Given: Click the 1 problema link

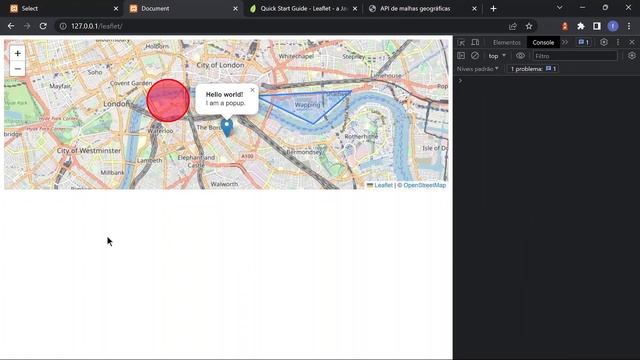Looking at the screenshot, I should [x=533, y=69].
